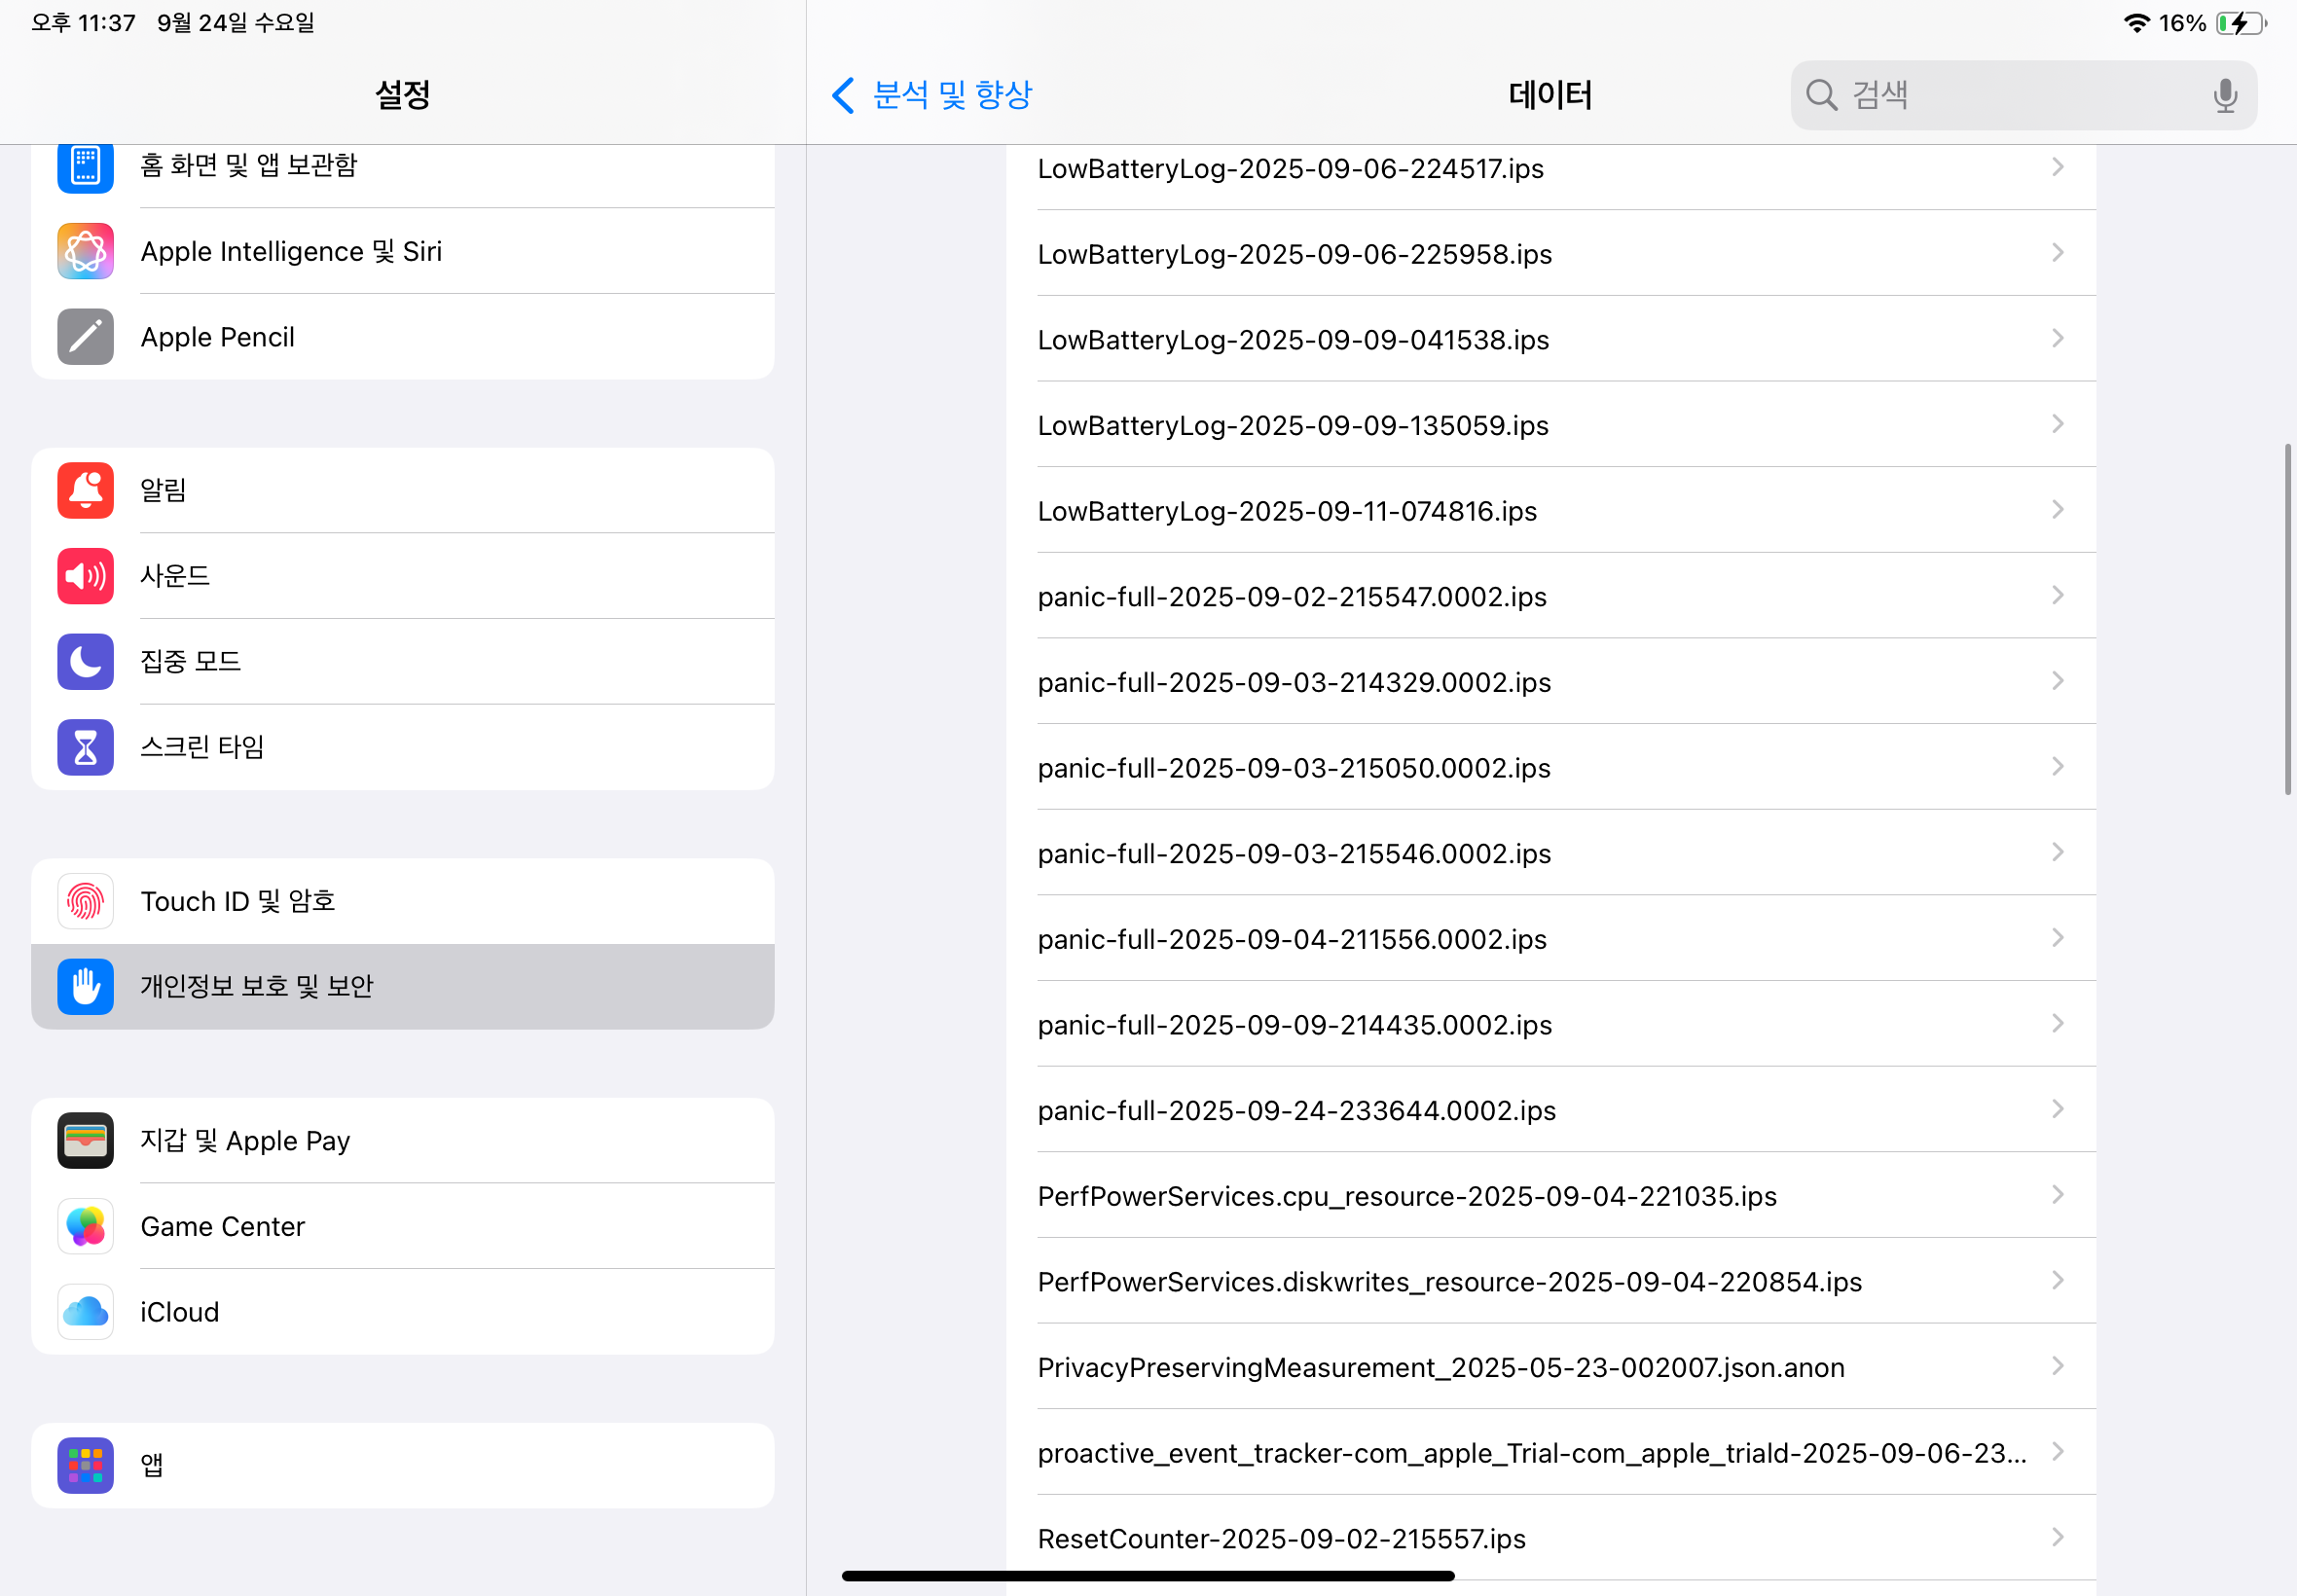Tap the red 알림 bell icon
This screenshot has height=1596, width=2297.
(85, 490)
